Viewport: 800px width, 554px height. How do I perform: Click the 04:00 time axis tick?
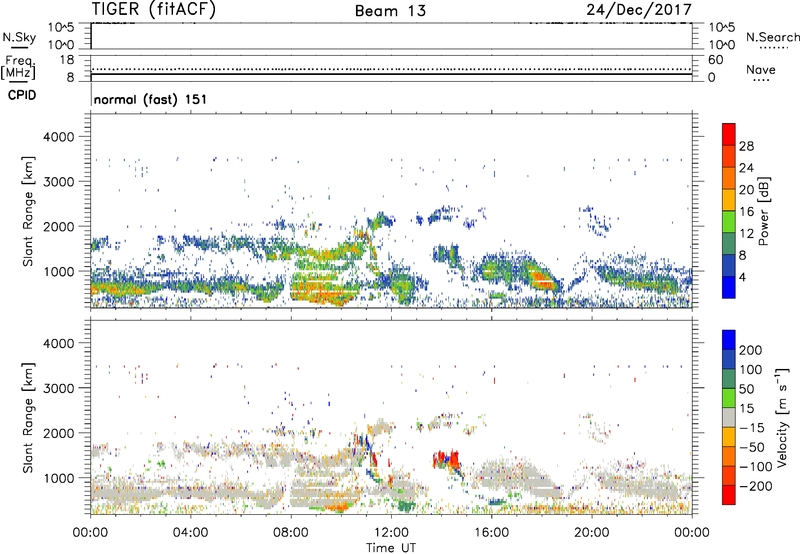pyautogui.click(x=191, y=533)
